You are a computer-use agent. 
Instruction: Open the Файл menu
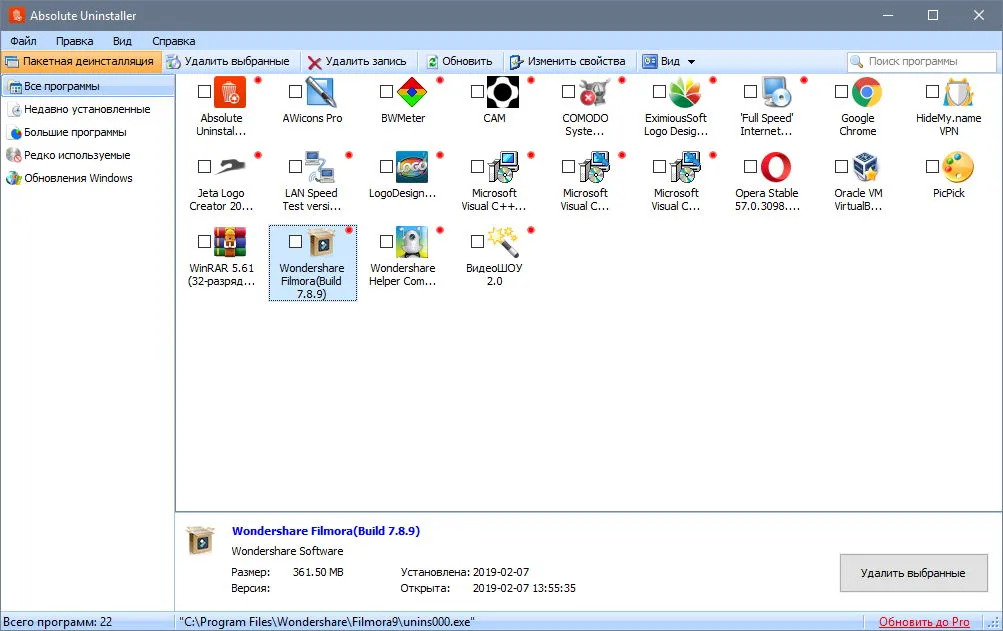[23, 41]
